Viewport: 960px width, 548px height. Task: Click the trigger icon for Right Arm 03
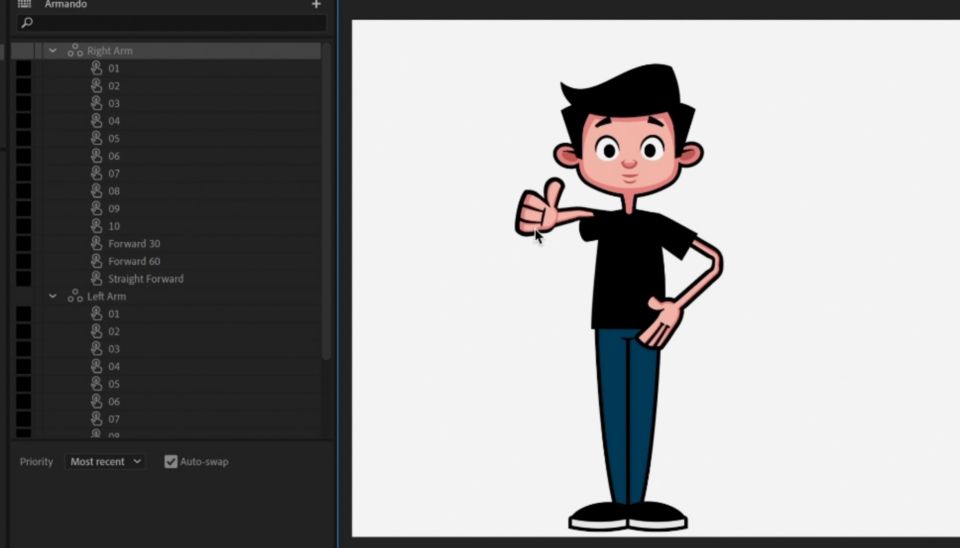pyautogui.click(x=97, y=103)
